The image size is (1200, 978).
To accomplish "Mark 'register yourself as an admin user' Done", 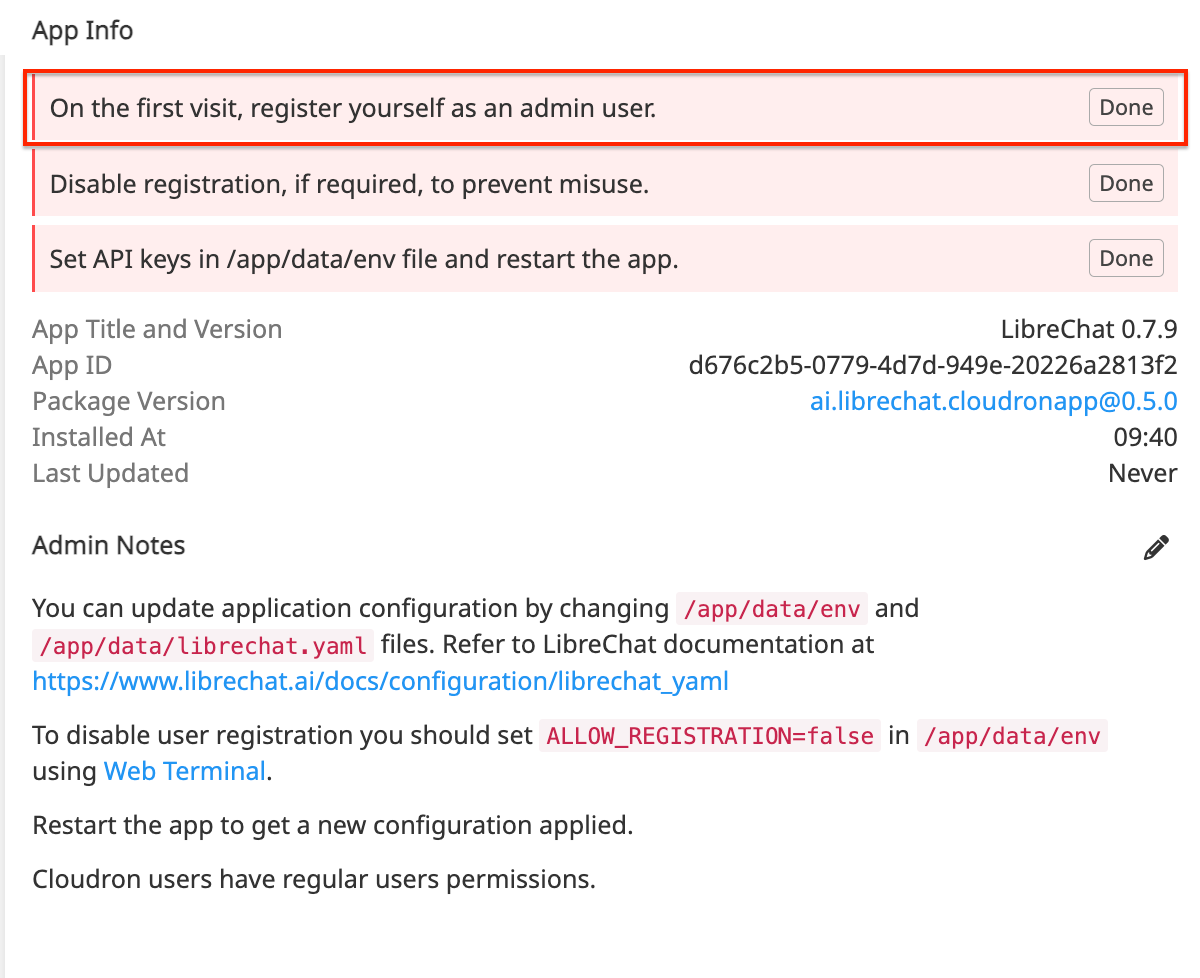I will point(1126,107).
